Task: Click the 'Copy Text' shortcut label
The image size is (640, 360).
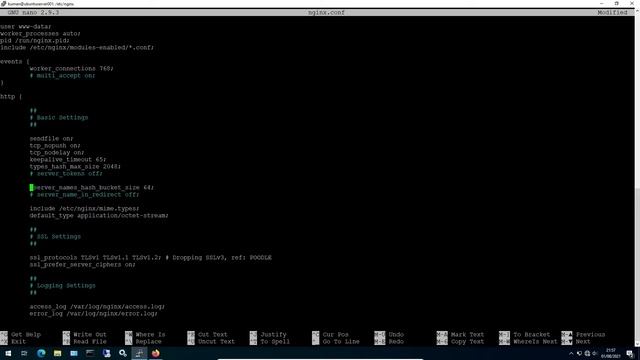Action: coord(467,341)
